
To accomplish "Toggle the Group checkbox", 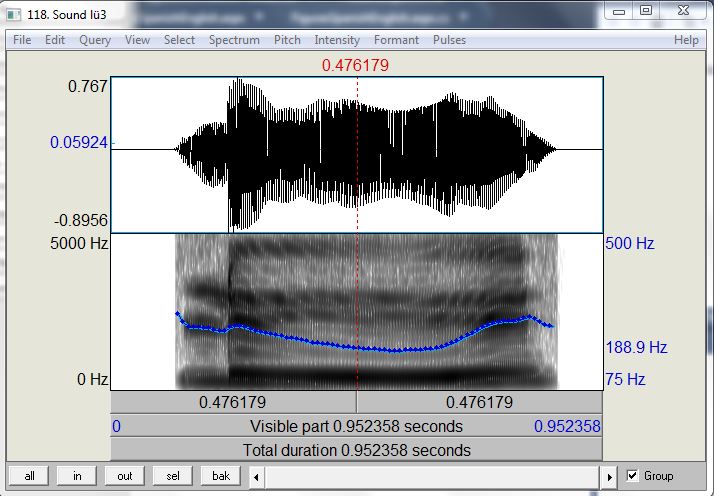I will pyautogui.click(x=632, y=476).
